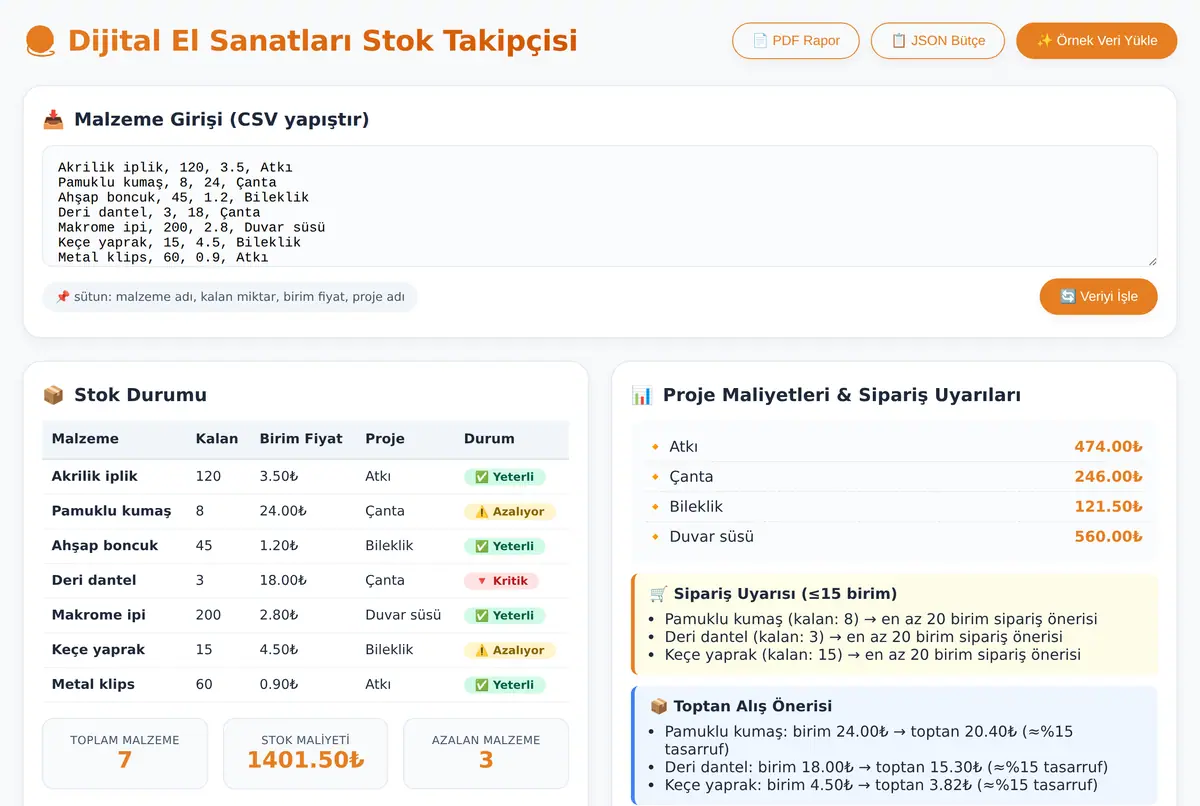
Task: Click the Stok Maliyeti 1401.50₺ card
Action: click(x=305, y=753)
